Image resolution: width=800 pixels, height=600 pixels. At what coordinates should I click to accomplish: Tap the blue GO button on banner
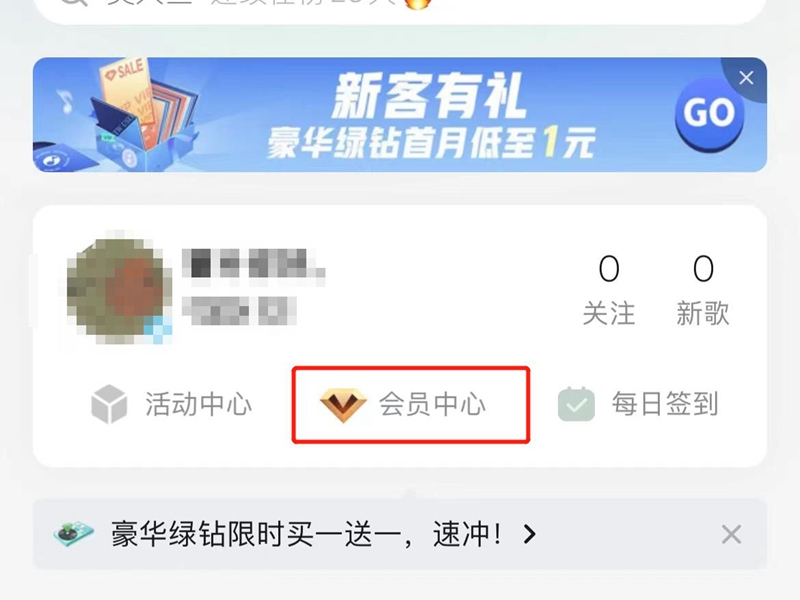(709, 115)
